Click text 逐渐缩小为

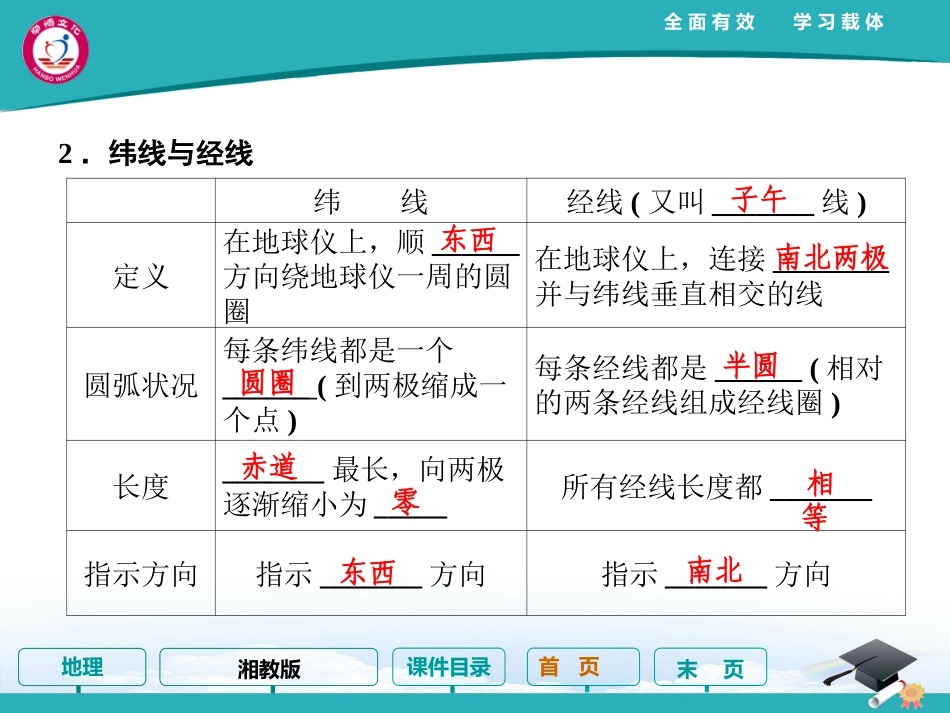[295, 504]
